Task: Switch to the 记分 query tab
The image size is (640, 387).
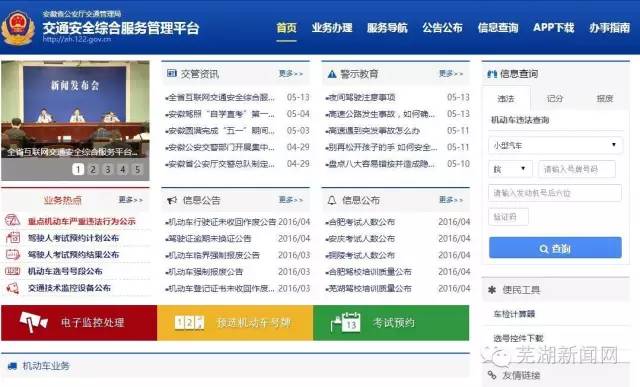Action: pyautogui.click(x=555, y=98)
